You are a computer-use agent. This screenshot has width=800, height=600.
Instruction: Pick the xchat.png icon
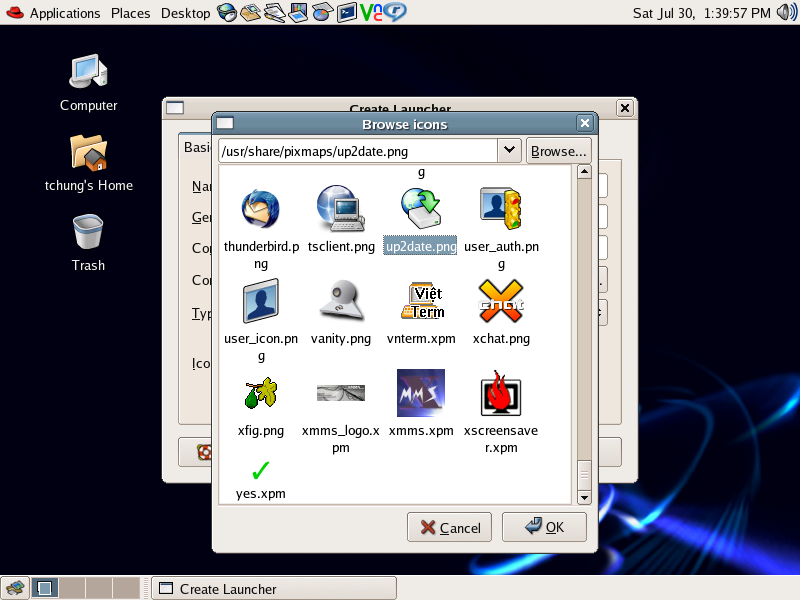[501, 301]
